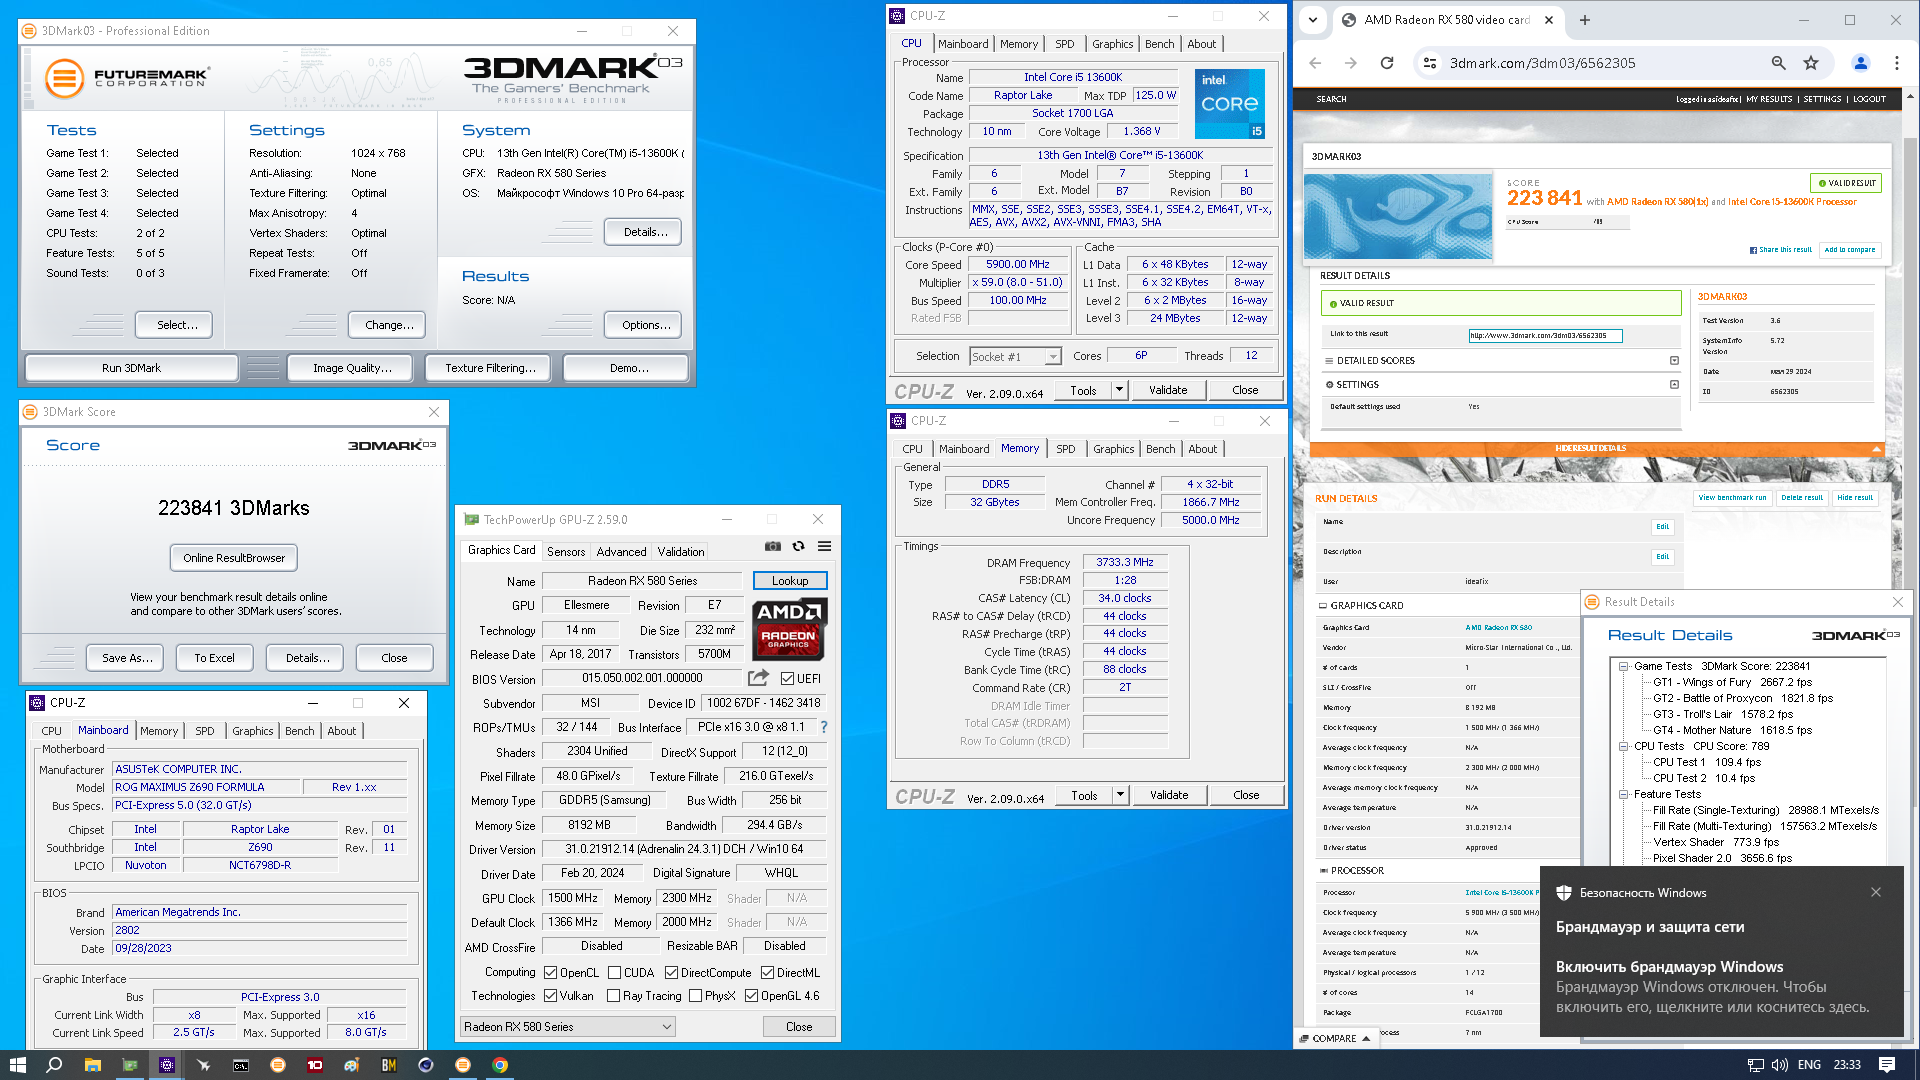Screen dimensions: 1920x1080
Task: Toggle the UEFI checkbox in GPU-Z
Action: 788,679
